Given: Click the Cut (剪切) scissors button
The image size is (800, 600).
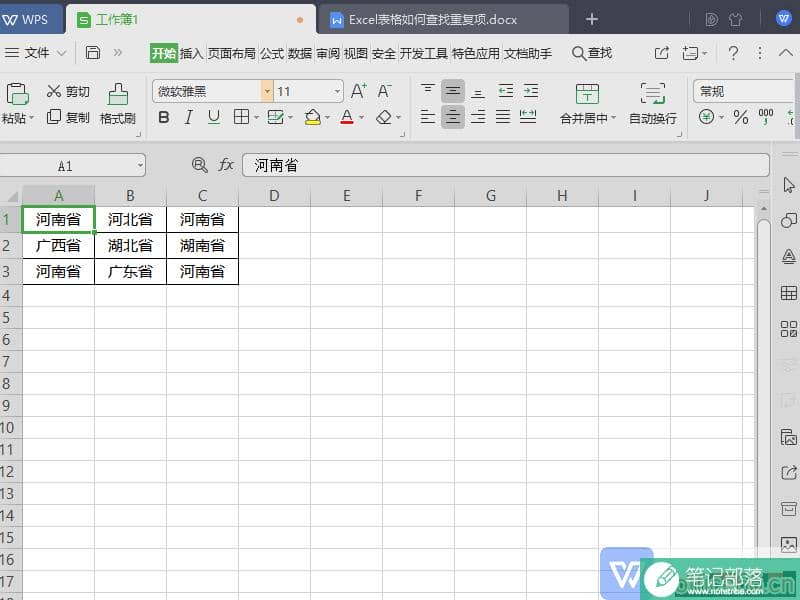Looking at the screenshot, I should click(67, 91).
